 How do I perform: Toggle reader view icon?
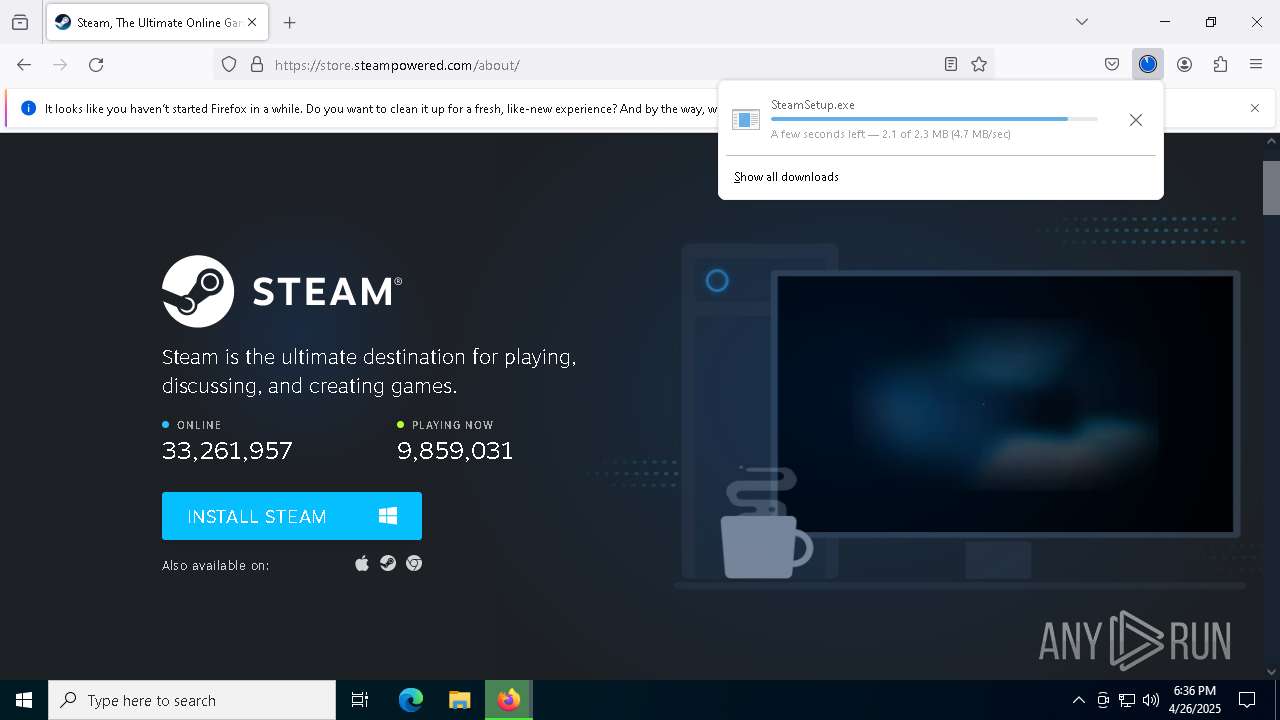951,65
